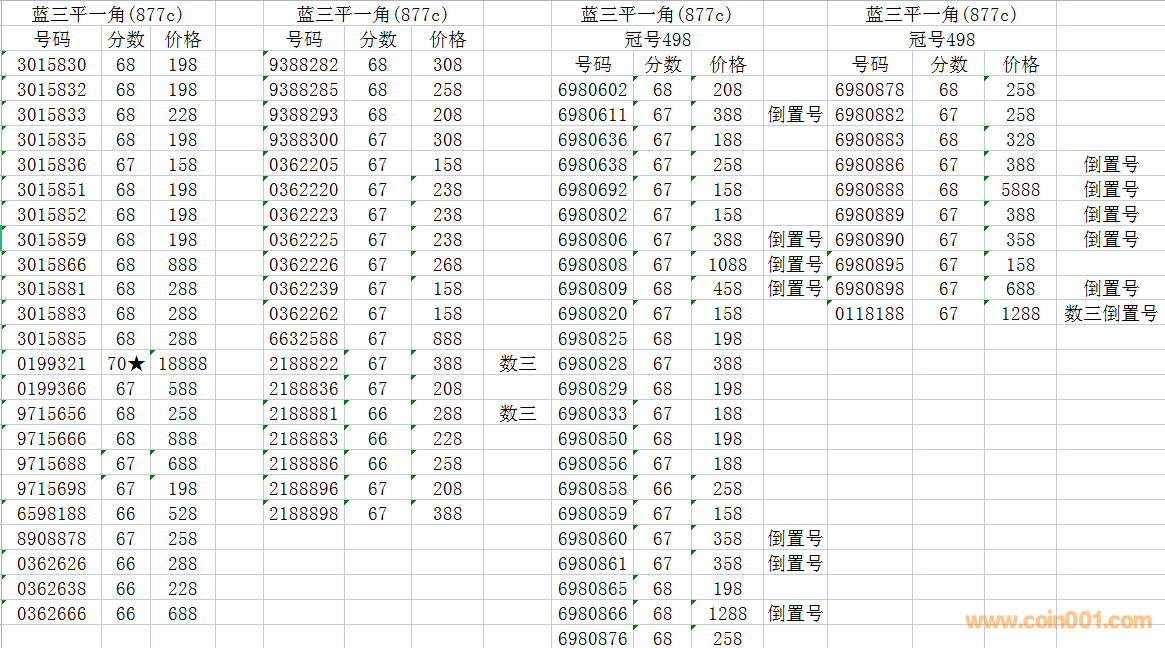The image size is (1165, 648).
Task: Click serial number cell 0362666
Action: point(52,613)
